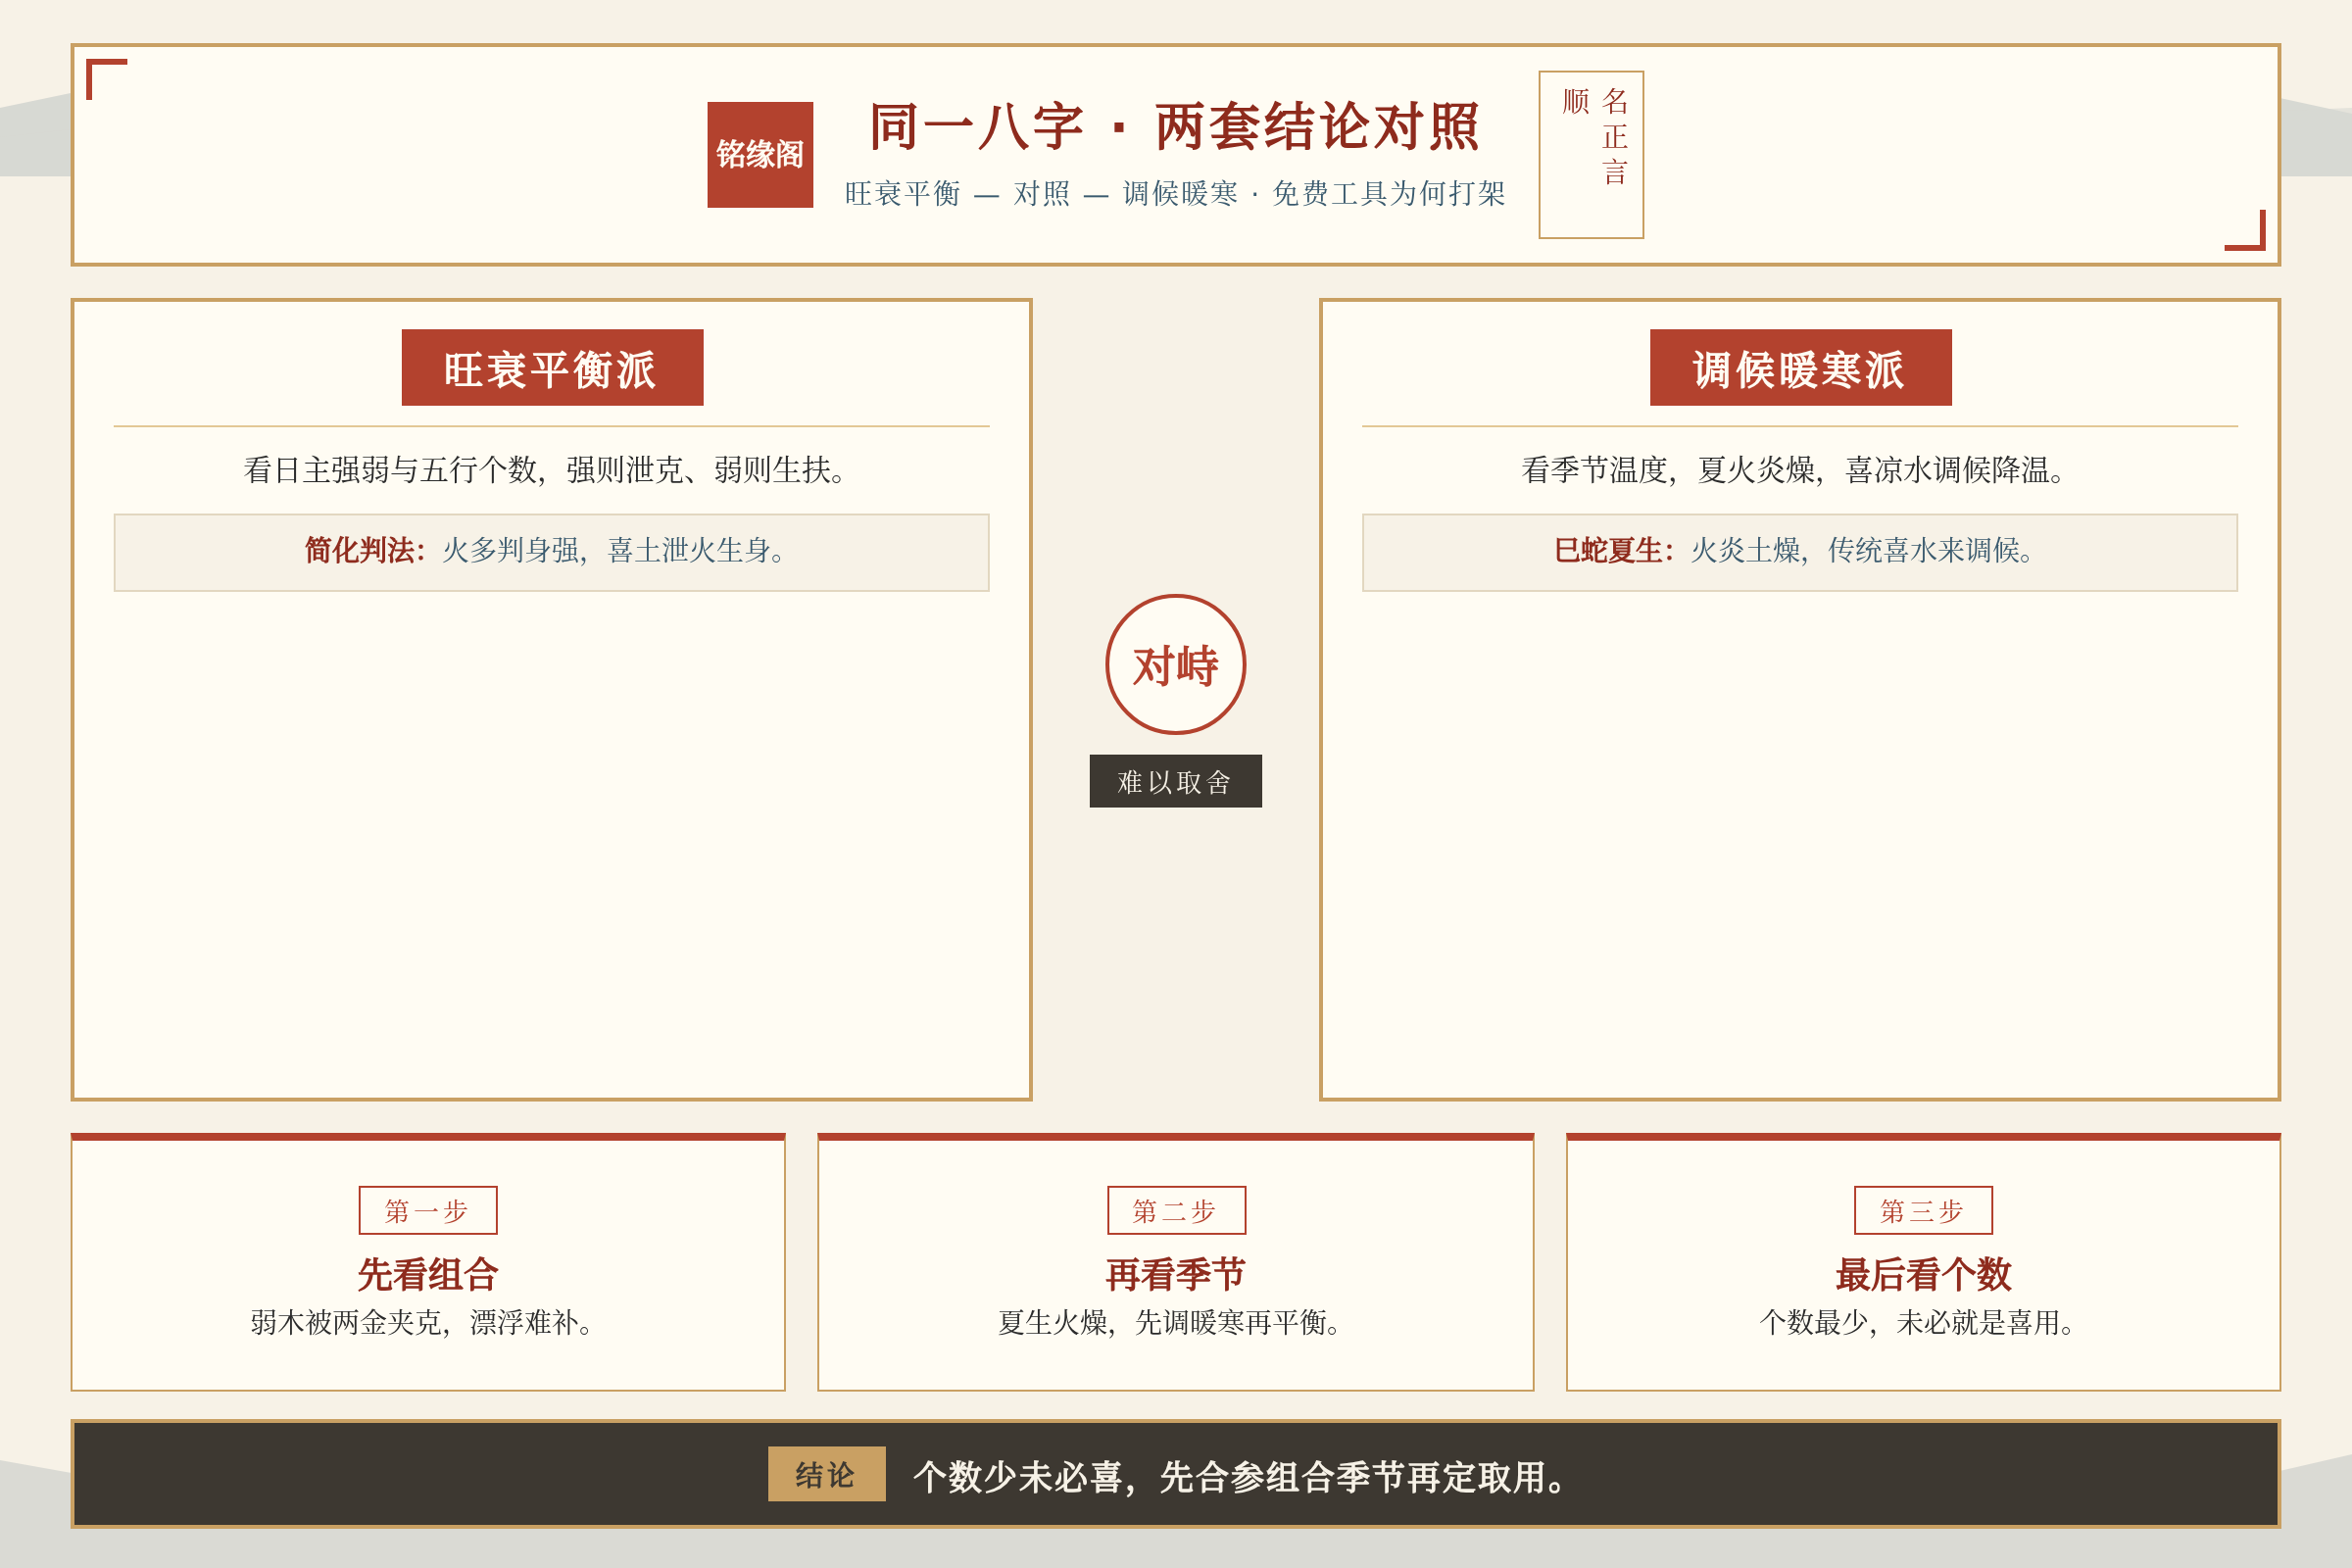2352x1568 pixels.
Task: Click the 铭缘阁 red seal logo
Action: pyautogui.click(x=760, y=155)
